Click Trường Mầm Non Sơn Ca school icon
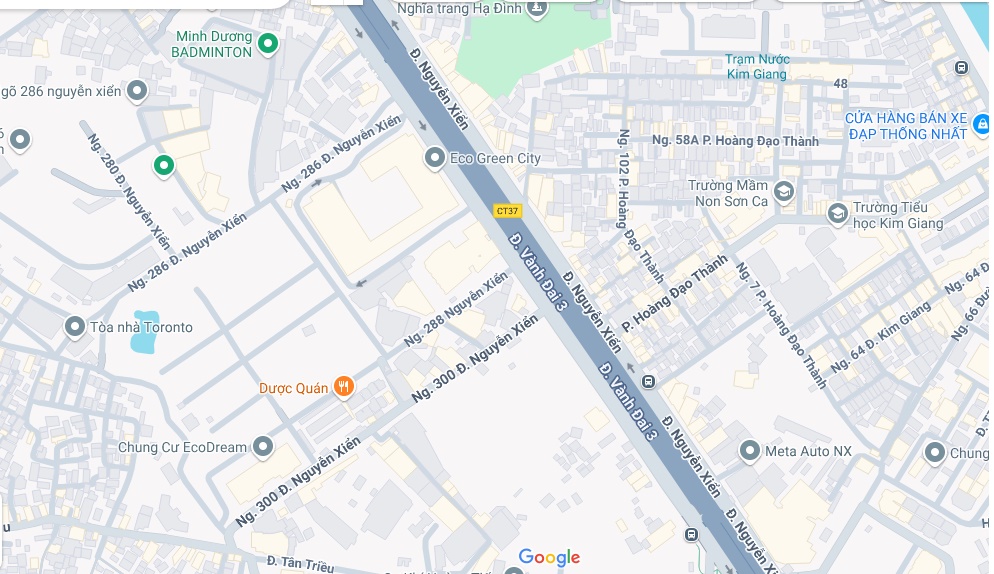Viewport: 994px width, 574px height. coord(784,191)
